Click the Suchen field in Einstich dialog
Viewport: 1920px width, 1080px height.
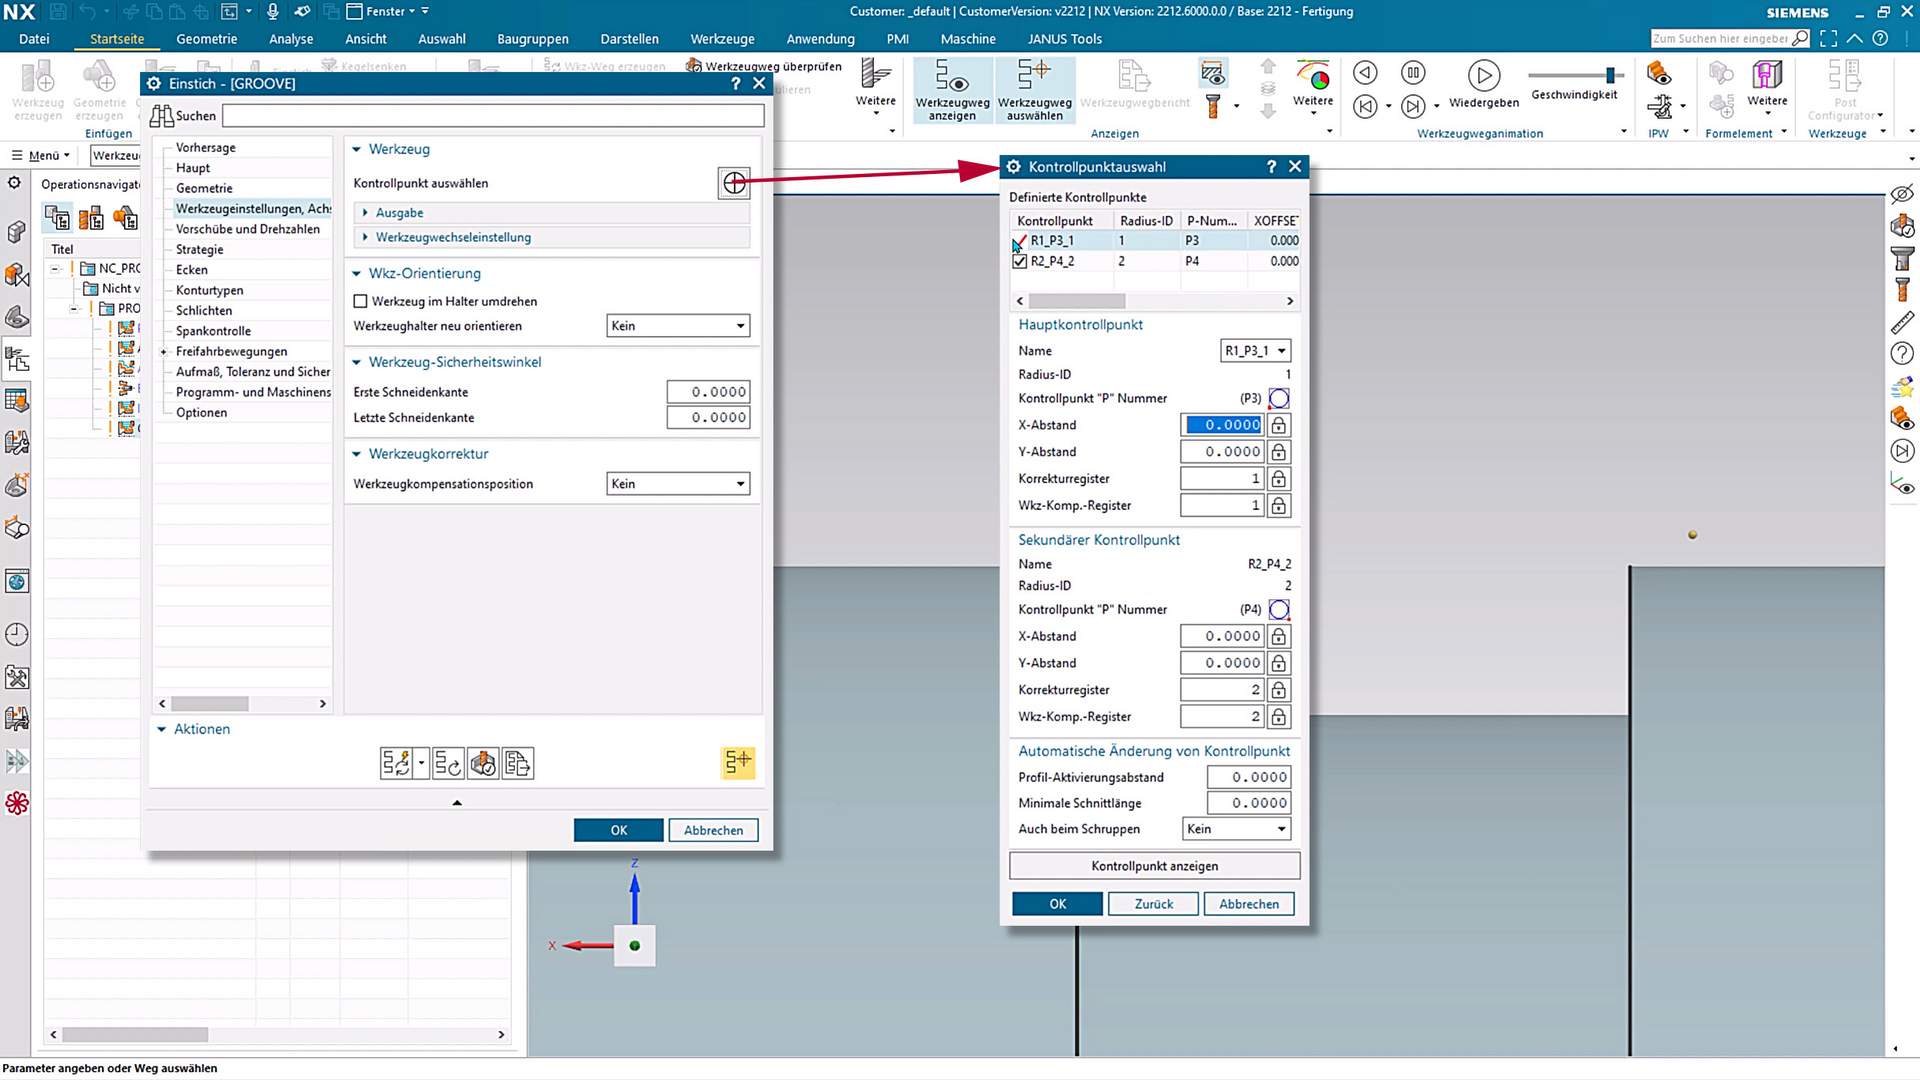(x=492, y=116)
